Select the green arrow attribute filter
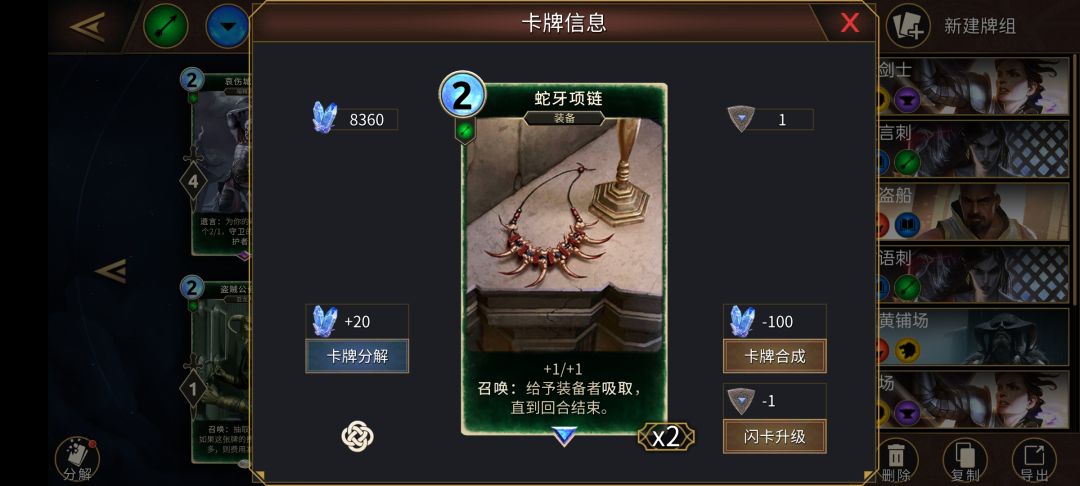1080x486 pixels. (x=165, y=26)
